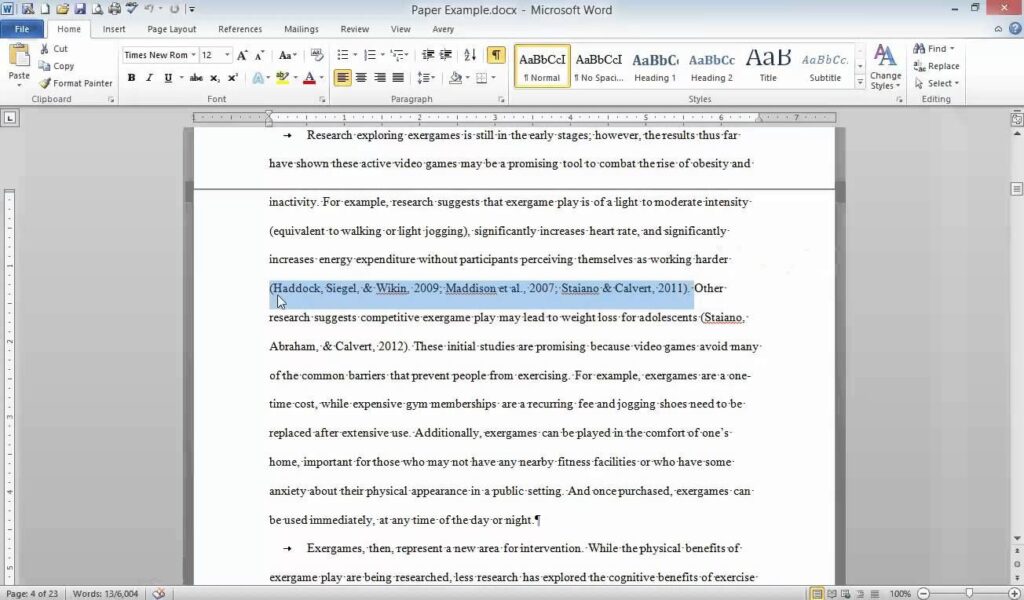
Task: Open the font size dropdown
Action: pos(227,55)
